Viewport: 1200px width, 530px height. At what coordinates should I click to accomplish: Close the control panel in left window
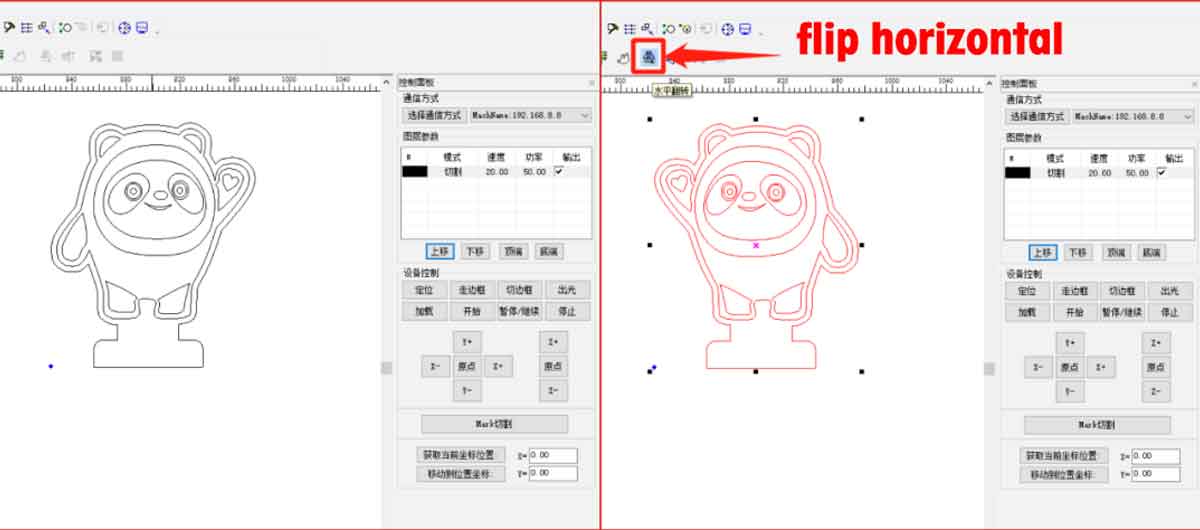(x=591, y=83)
